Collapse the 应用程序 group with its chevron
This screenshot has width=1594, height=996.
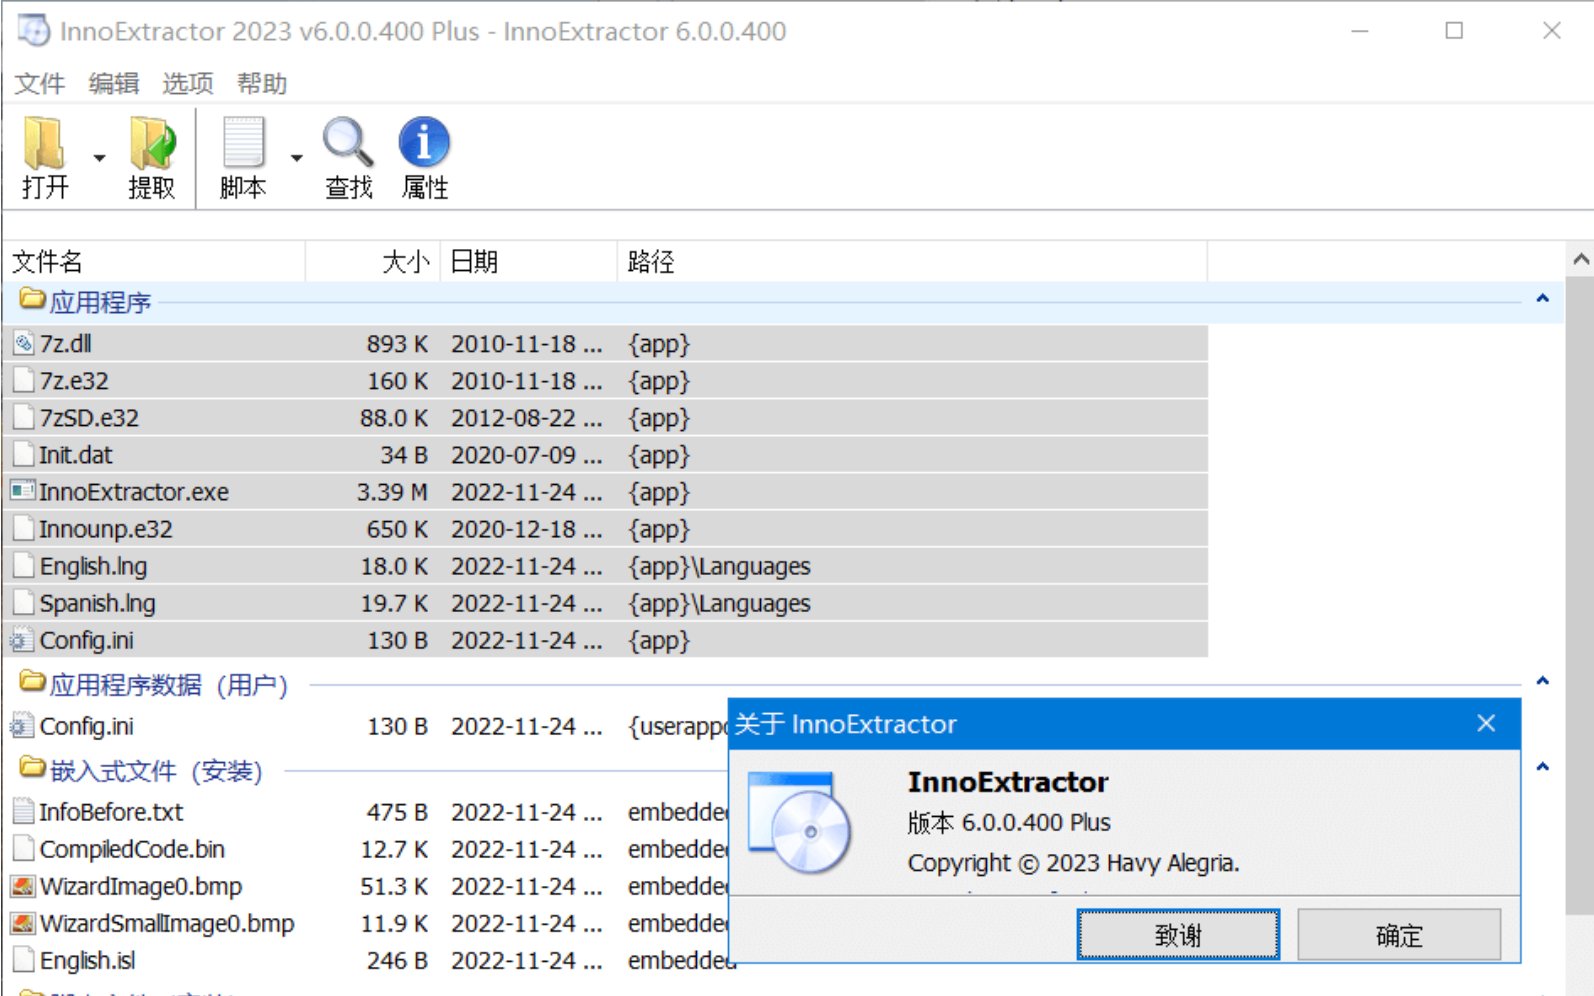pos(1543,299)
